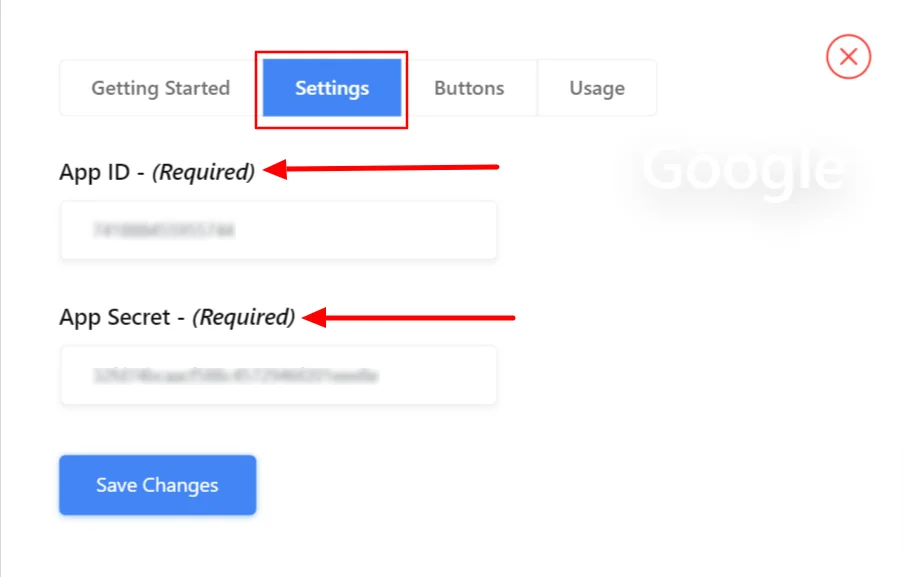Select the blurred App ID value text
903x577 pixels.
tap(163, 231)
